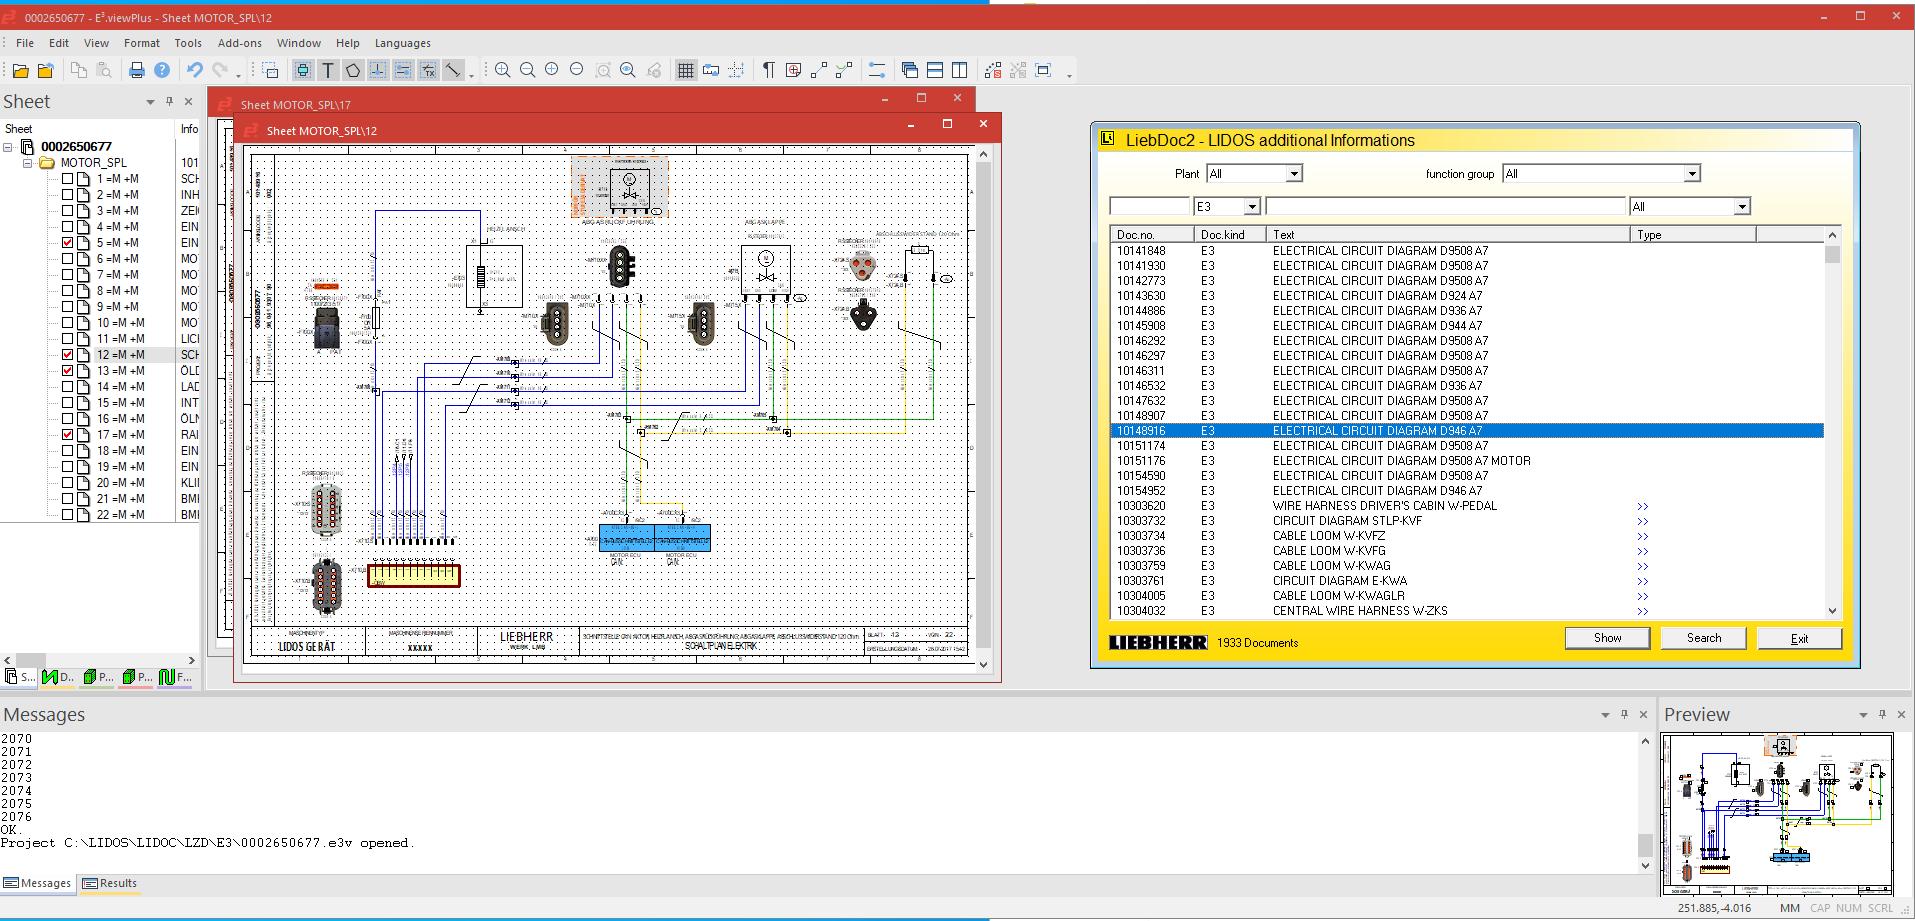Open the Add-ons menu

click(240, 43)
